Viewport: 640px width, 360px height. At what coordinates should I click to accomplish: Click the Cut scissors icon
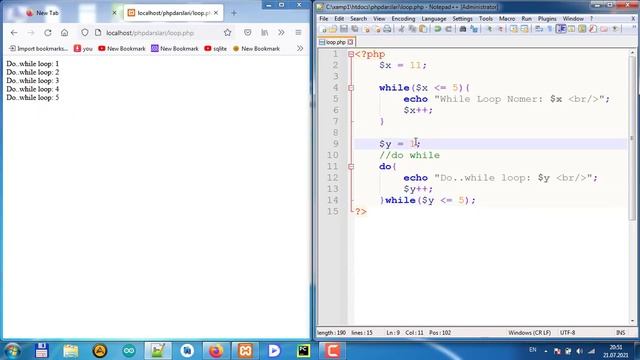401,29
